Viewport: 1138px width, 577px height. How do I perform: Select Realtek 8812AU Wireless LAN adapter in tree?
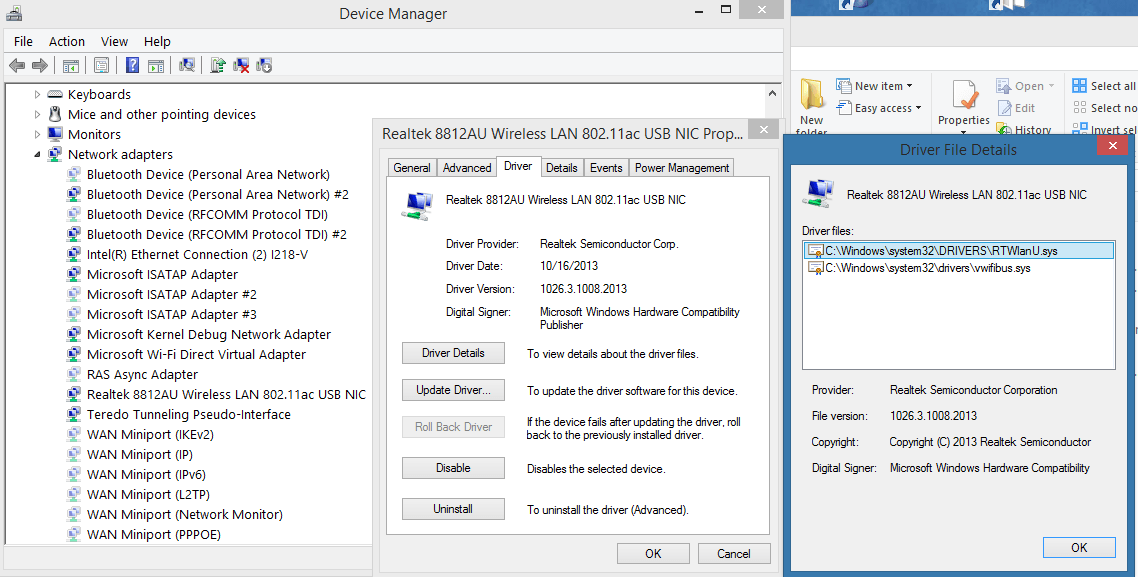226,395
